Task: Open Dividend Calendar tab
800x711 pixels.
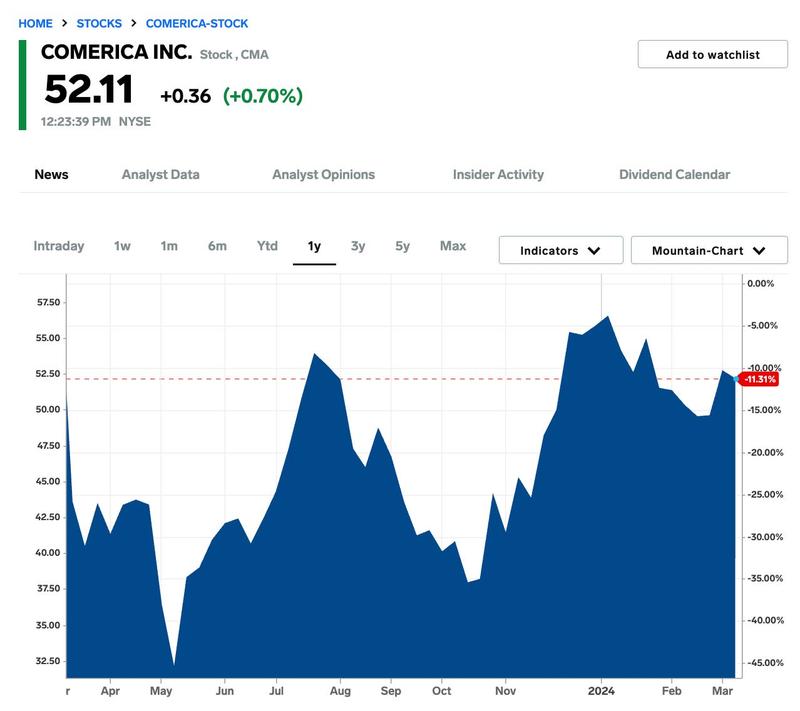Action: coord(674,174)
